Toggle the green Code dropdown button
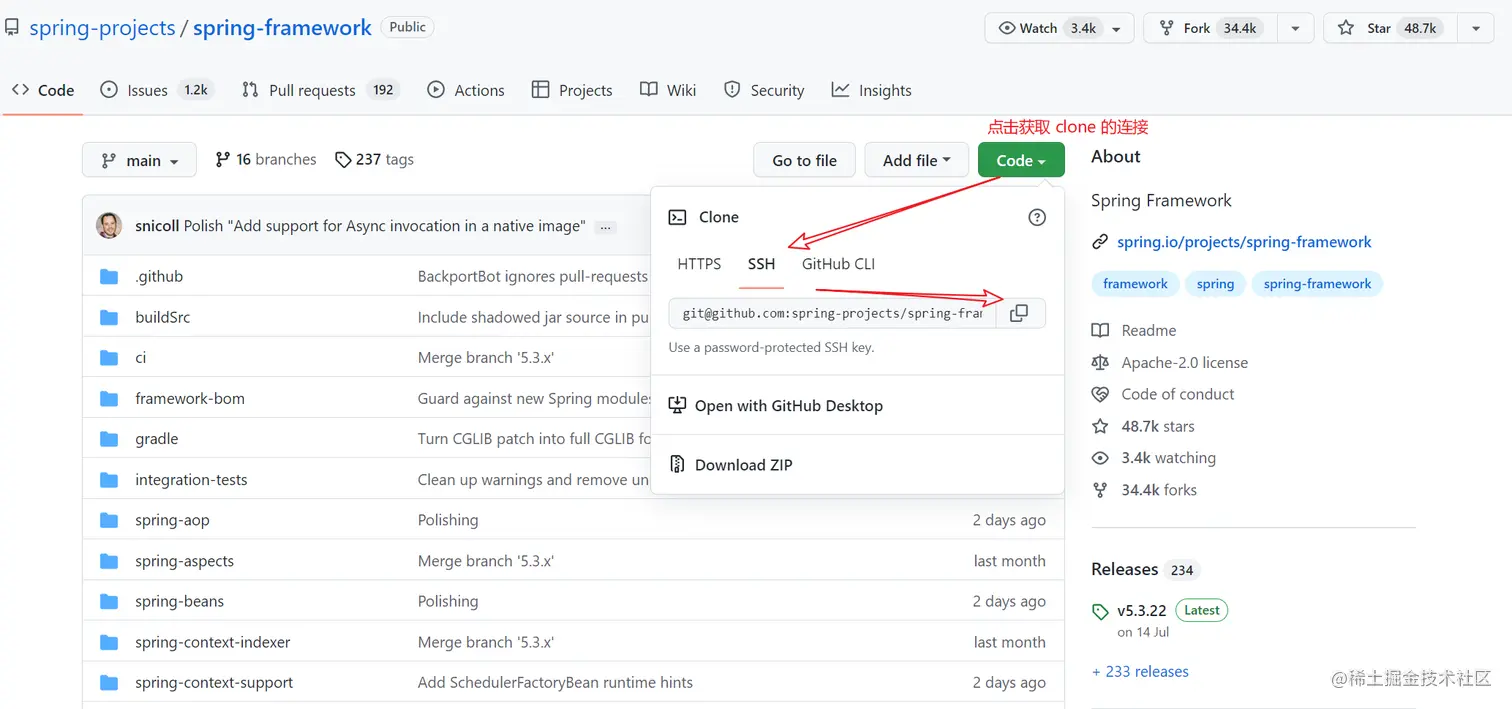The image size is (1512, 709). point(1021,160)
